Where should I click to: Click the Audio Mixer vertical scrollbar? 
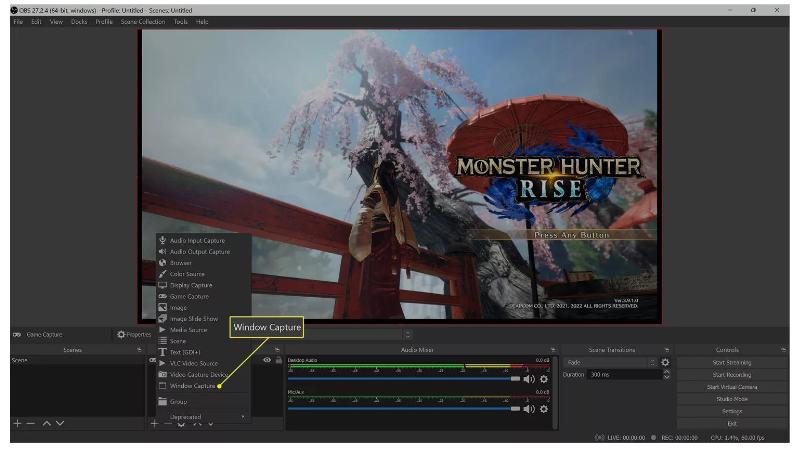tap(556, 393)
